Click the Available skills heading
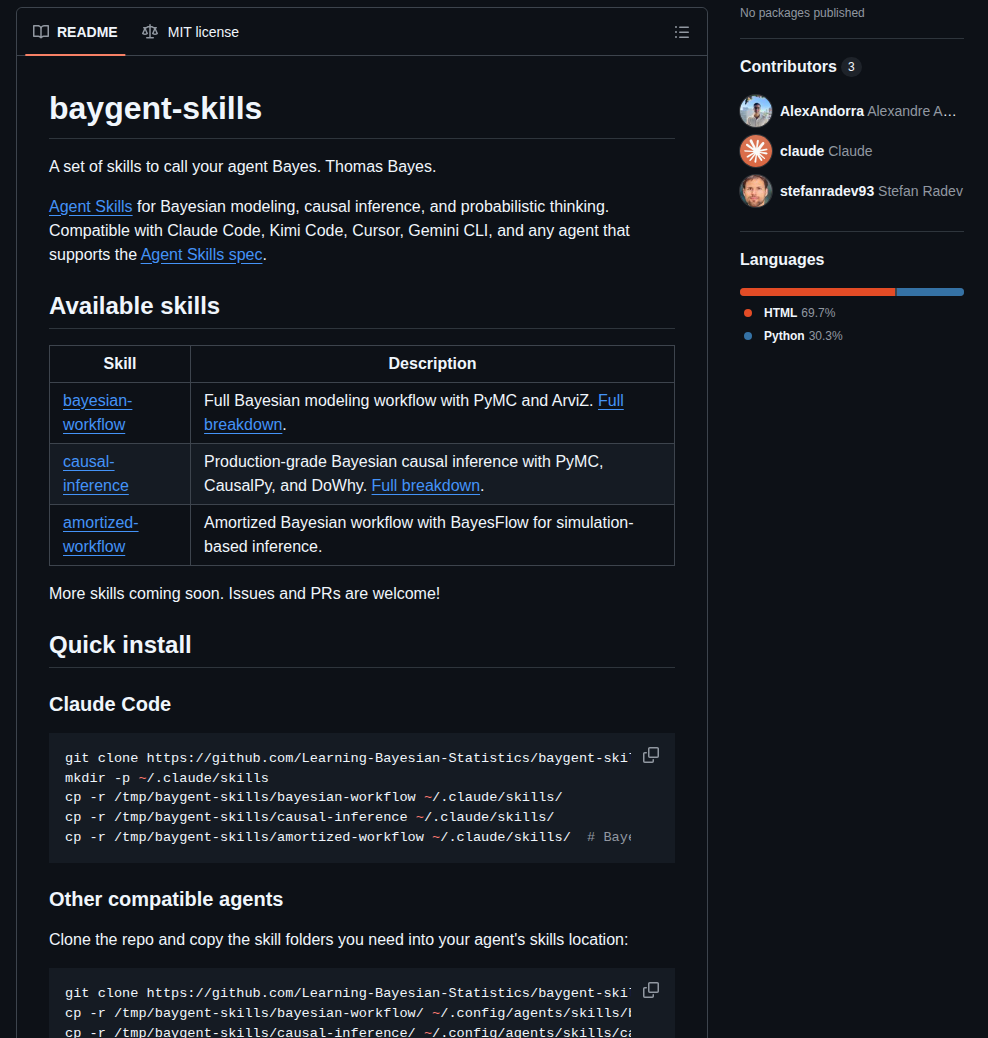This screenshot has width=988, height=1038. click(x=134, y=306)
